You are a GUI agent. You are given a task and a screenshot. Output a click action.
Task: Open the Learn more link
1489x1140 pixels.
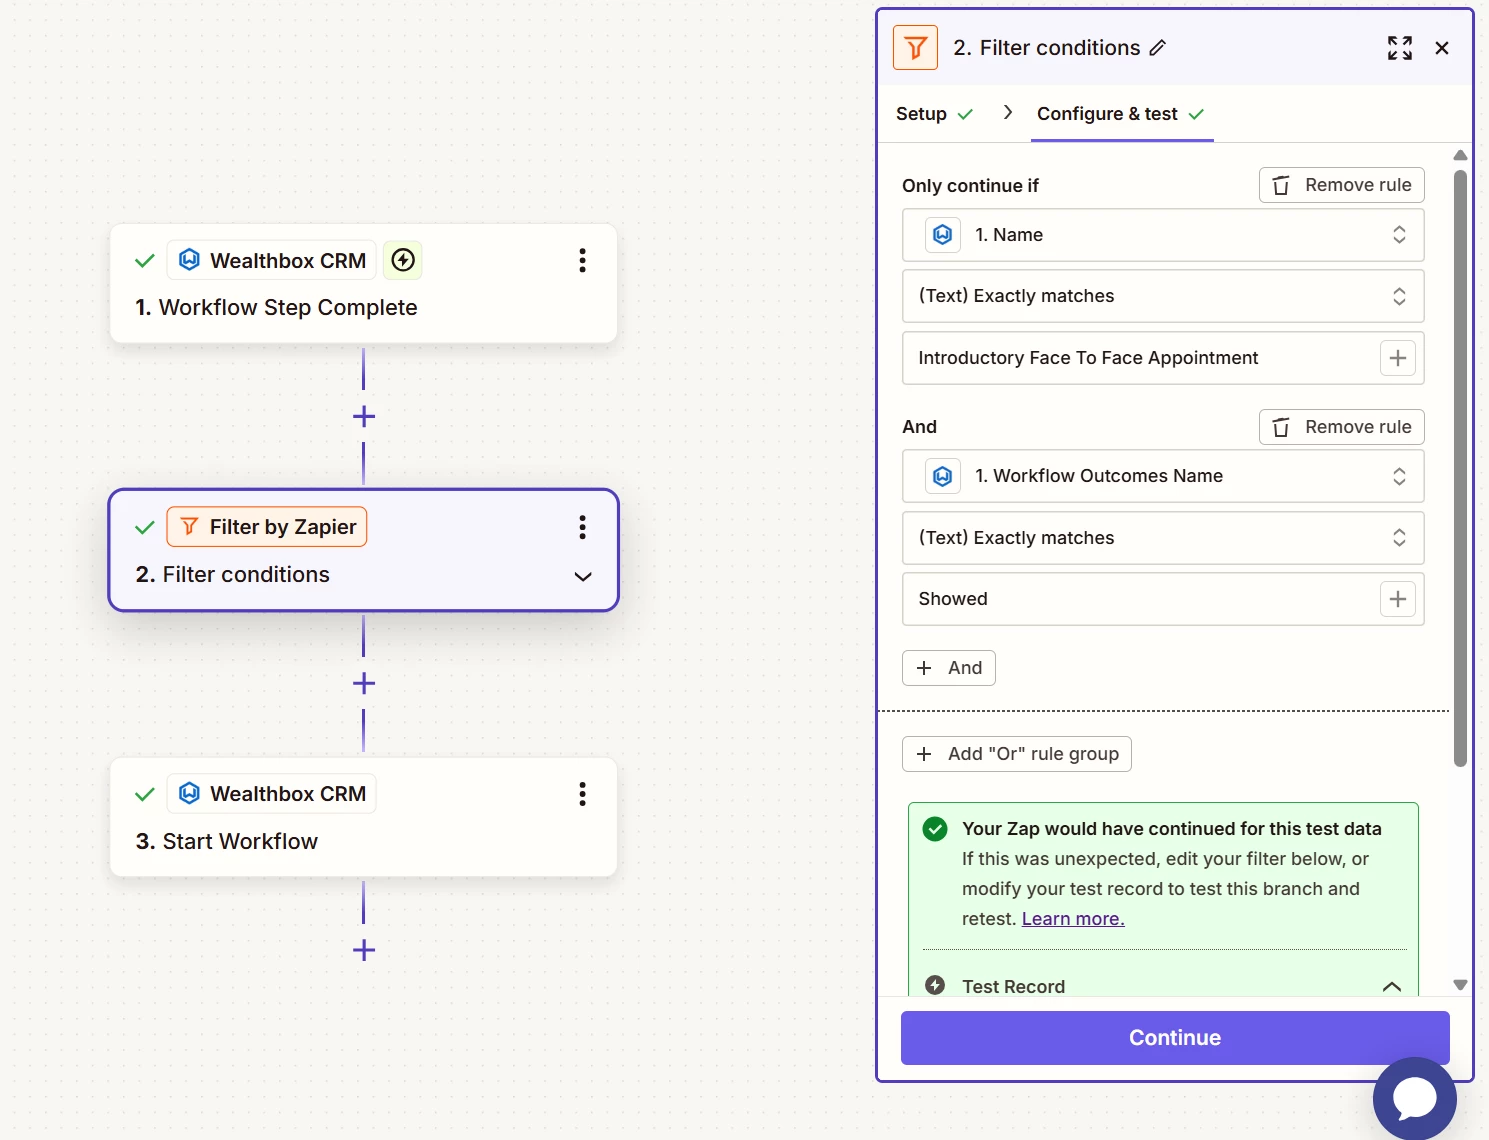click(x=1073, y=919)
